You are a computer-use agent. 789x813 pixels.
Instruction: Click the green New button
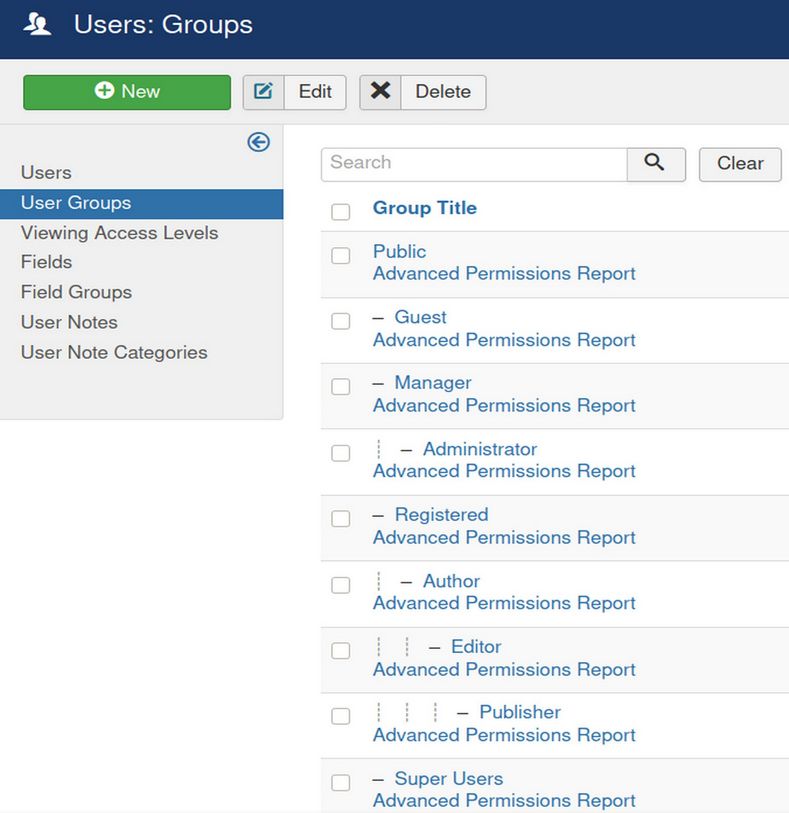coord(127,92)
